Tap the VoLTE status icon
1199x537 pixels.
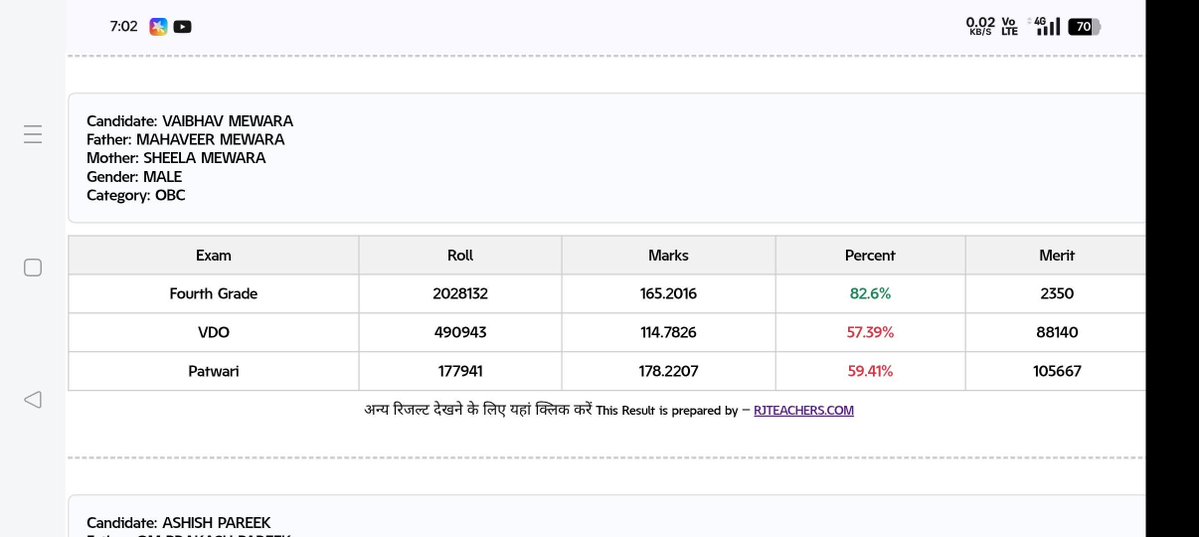pyautogui.click(x=1009, y=27)
